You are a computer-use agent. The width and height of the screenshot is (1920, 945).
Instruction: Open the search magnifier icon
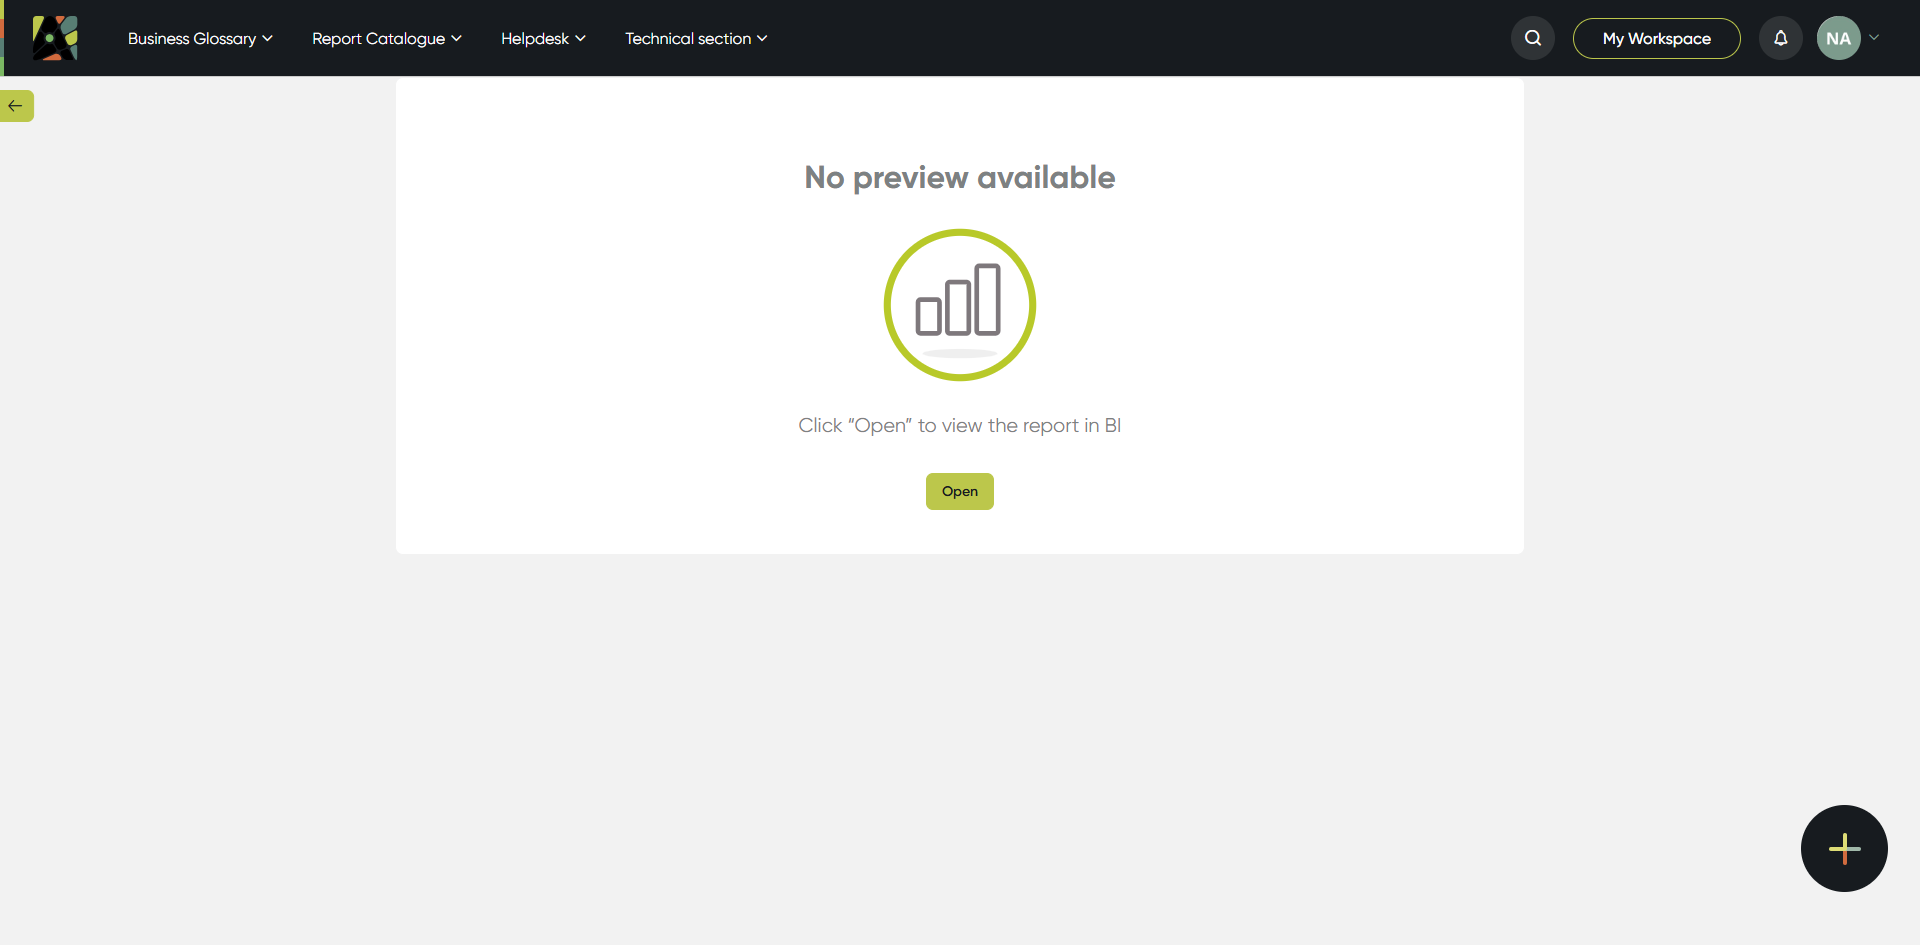click(1533, 38)
